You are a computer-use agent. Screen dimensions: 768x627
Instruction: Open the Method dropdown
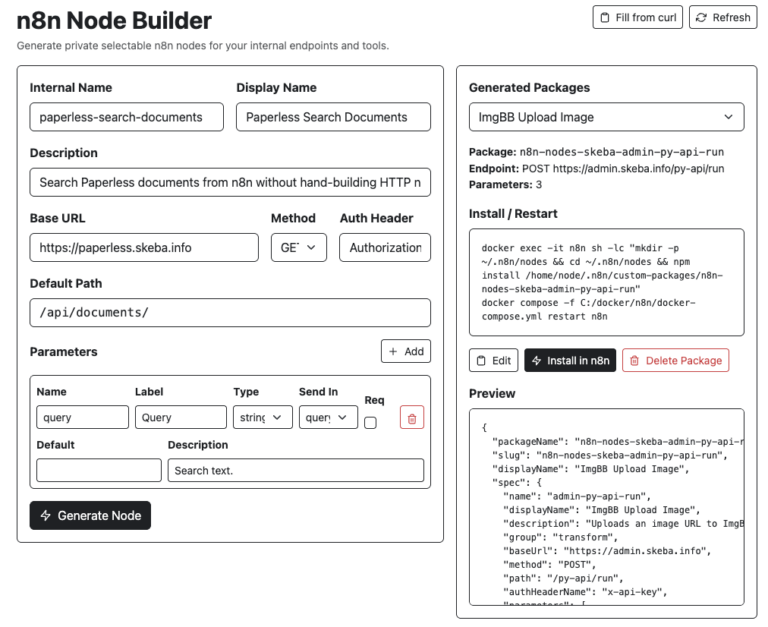(299, 247)
